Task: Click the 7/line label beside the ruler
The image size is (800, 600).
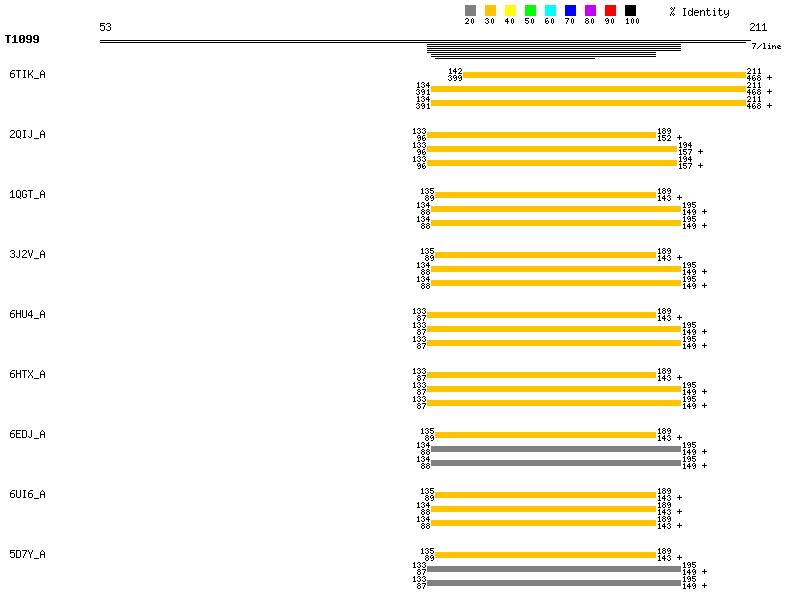Action: point(766,47)
